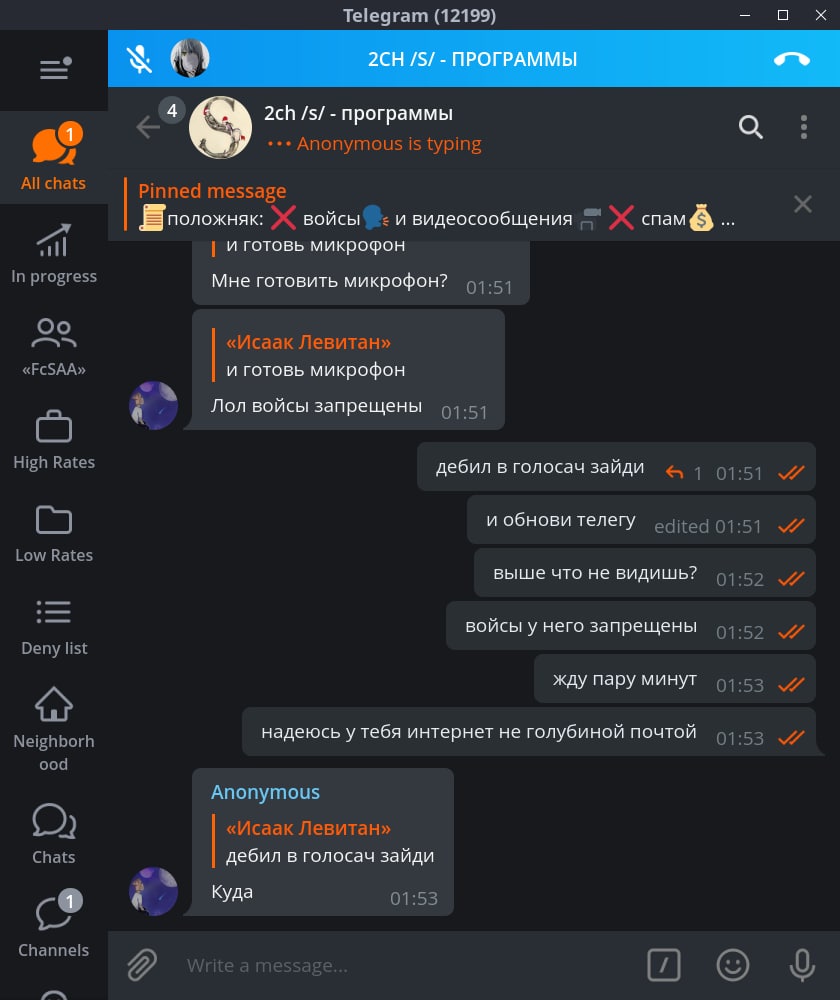Select the All chats folder
This screenshot has height=1000, width=840.
pos(54,158)
